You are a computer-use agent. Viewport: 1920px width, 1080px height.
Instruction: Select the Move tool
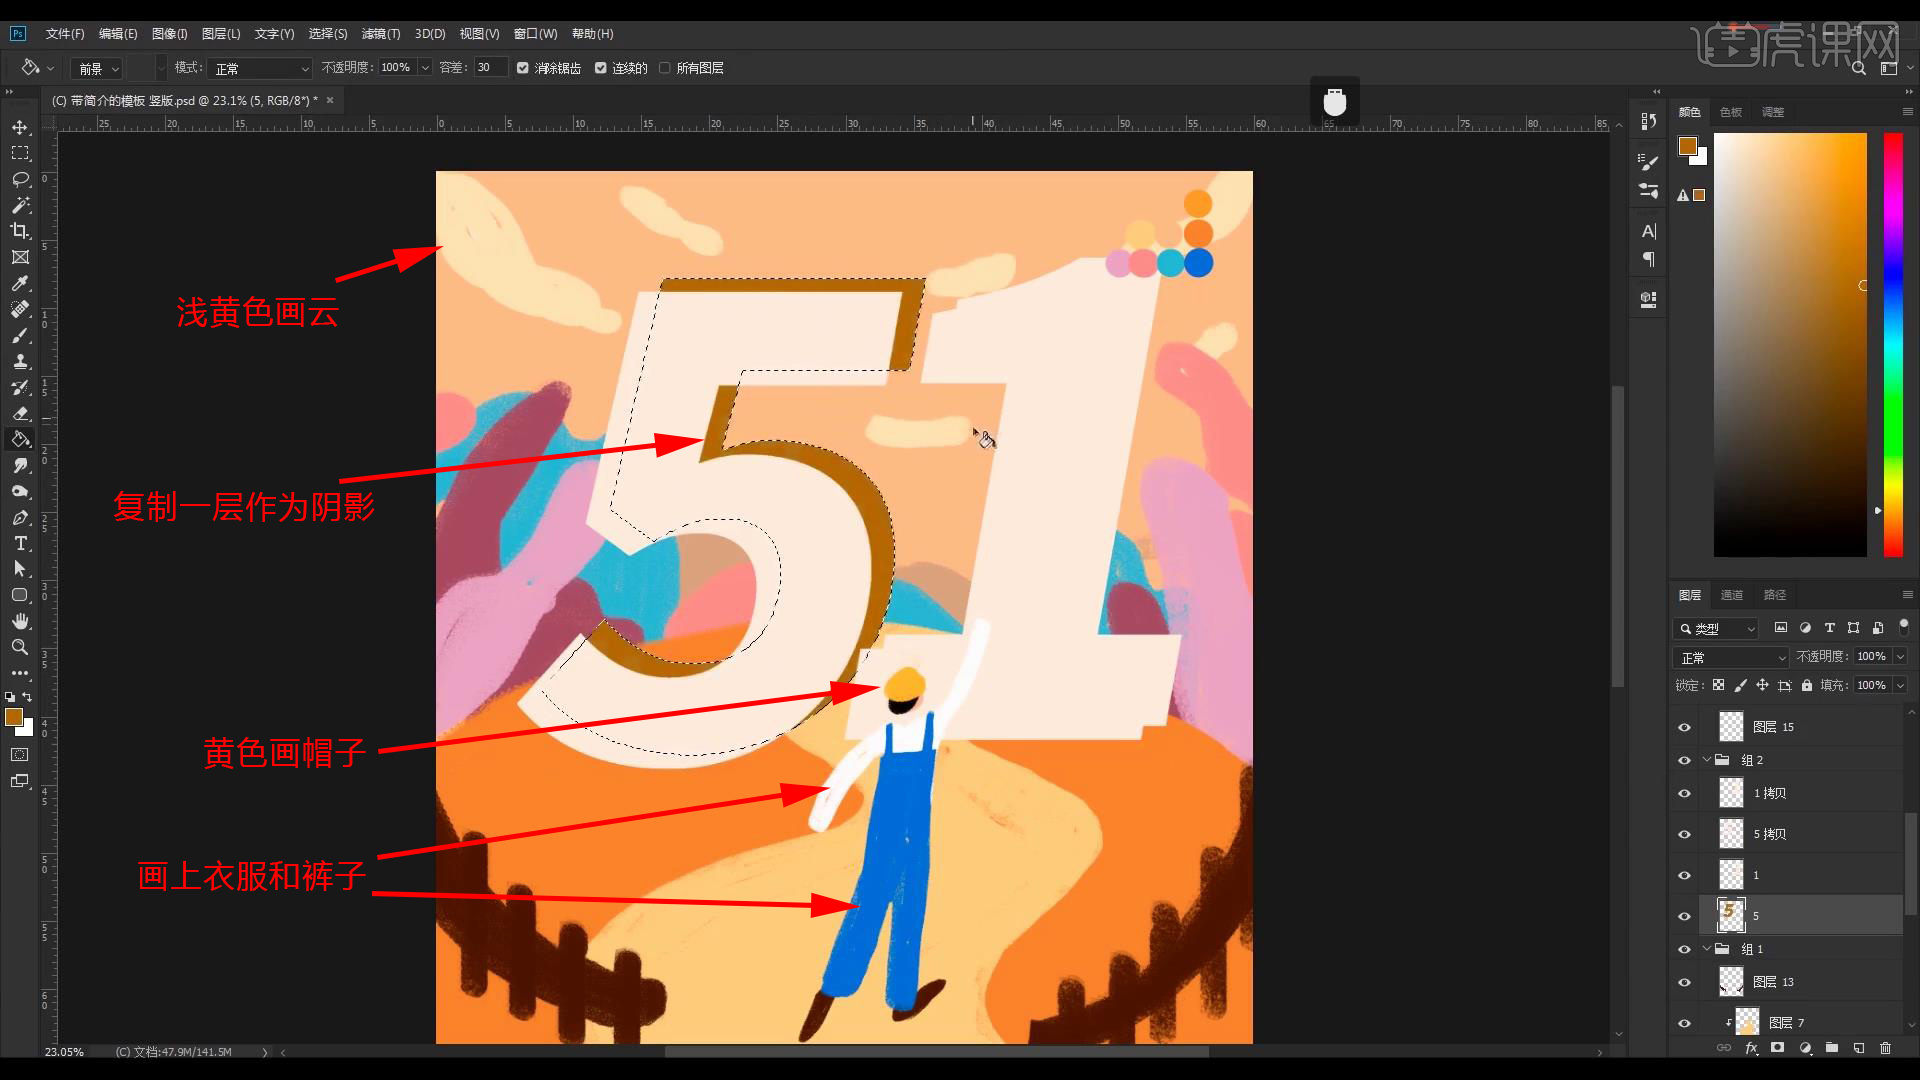[20, 128]
